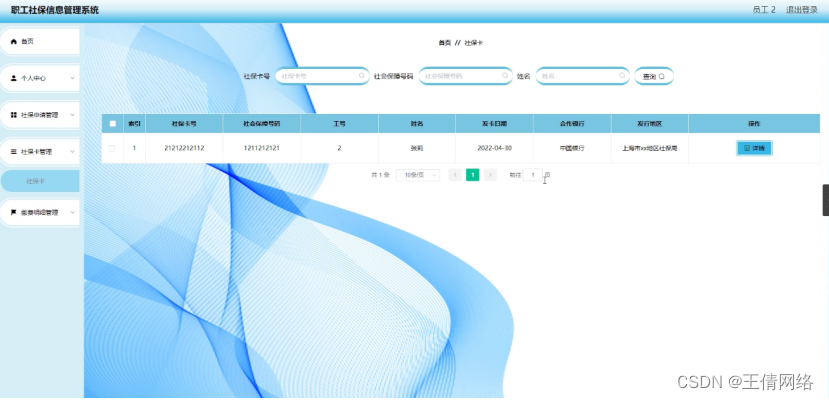This screenshot has width=829, height=400.
Task: Click the name cell 张莉
Action: pos(417,148)
